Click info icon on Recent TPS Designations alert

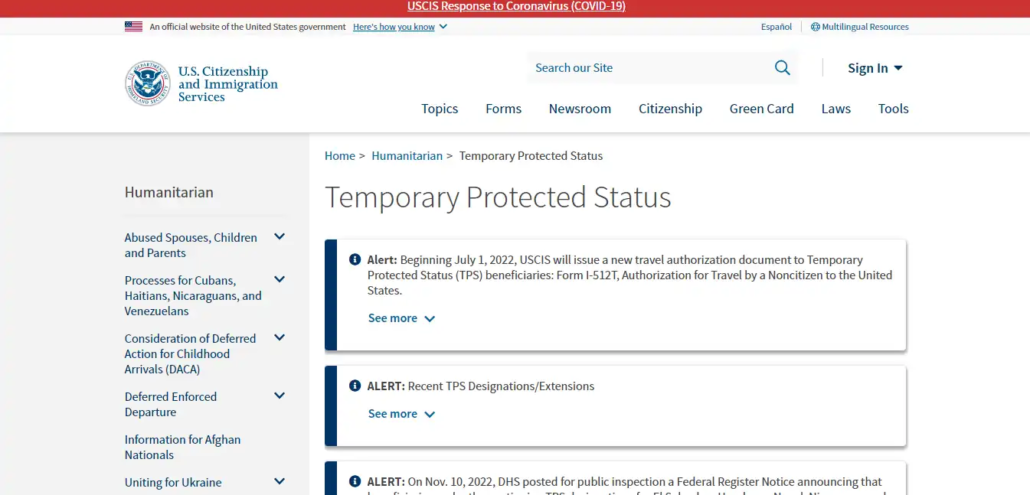[355, 385]
